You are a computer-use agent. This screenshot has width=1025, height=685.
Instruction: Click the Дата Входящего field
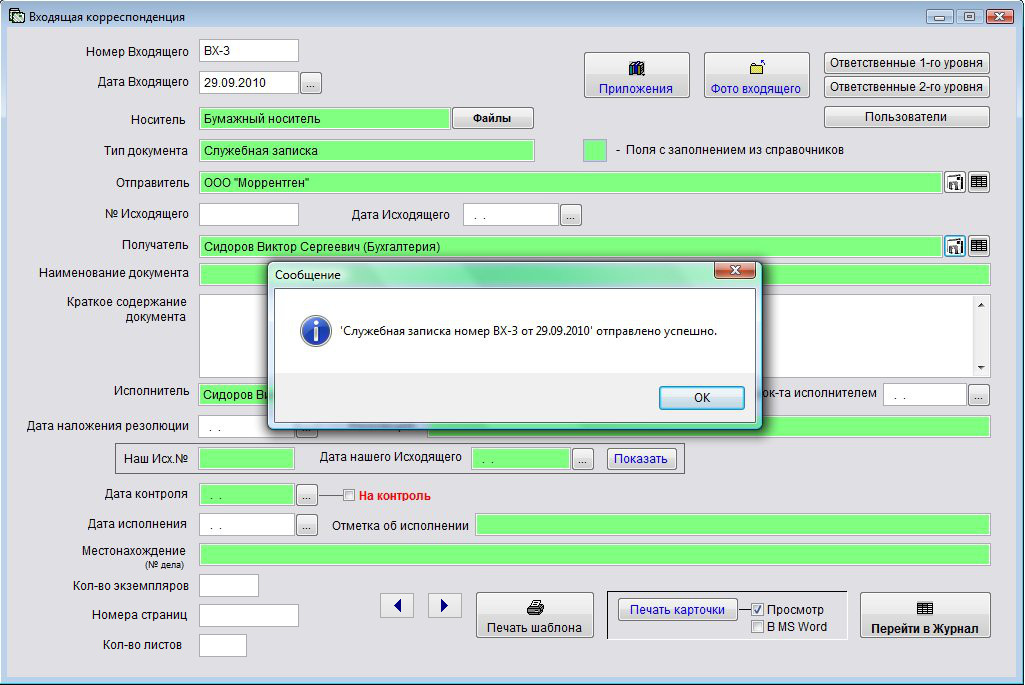(248, 83)
